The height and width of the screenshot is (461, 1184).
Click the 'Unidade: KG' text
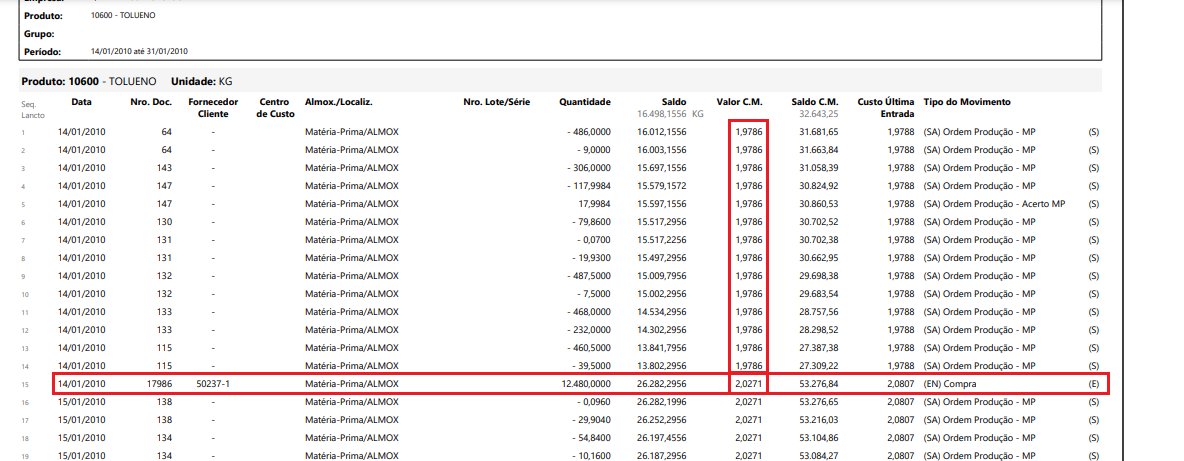click(204, 81)
